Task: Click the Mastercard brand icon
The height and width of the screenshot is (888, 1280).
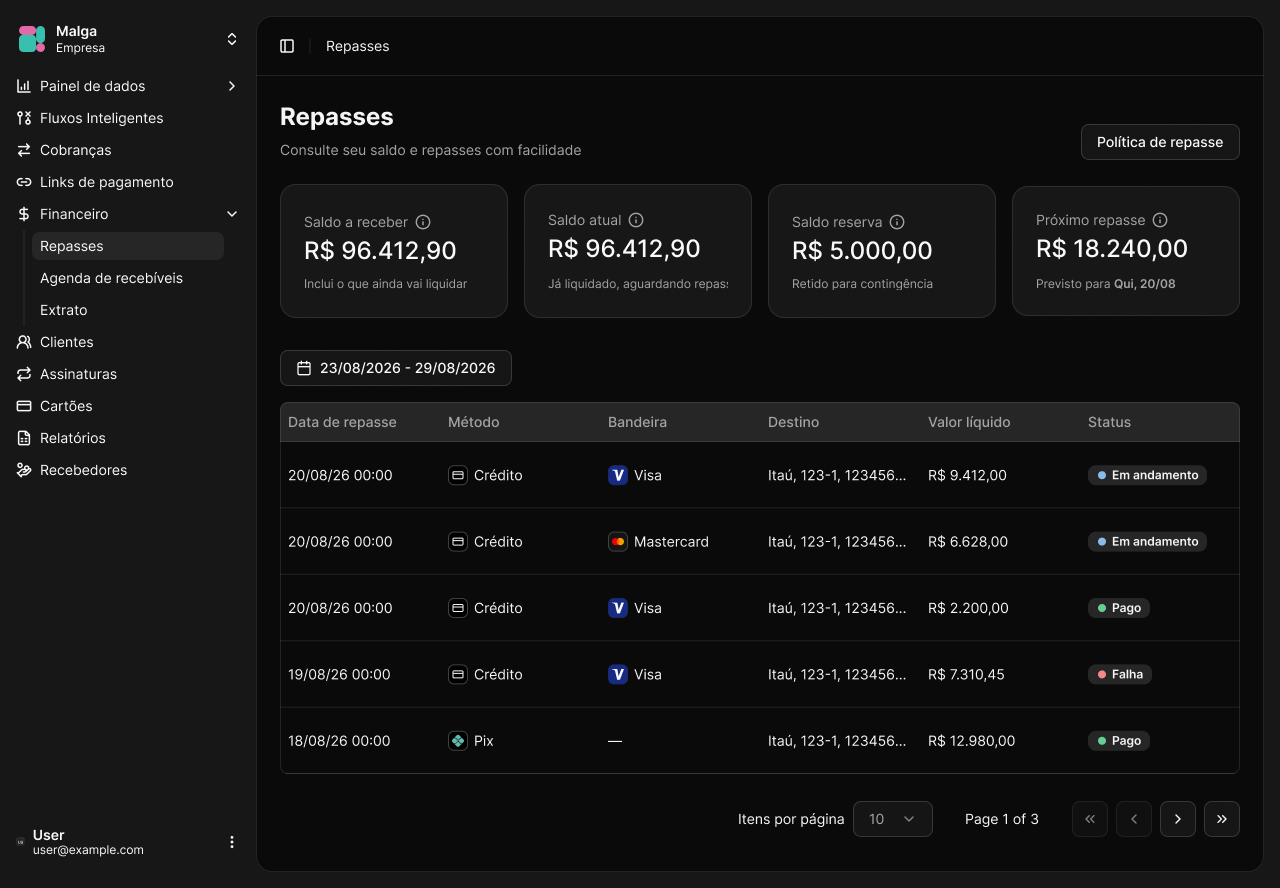Action: (618, 542)
